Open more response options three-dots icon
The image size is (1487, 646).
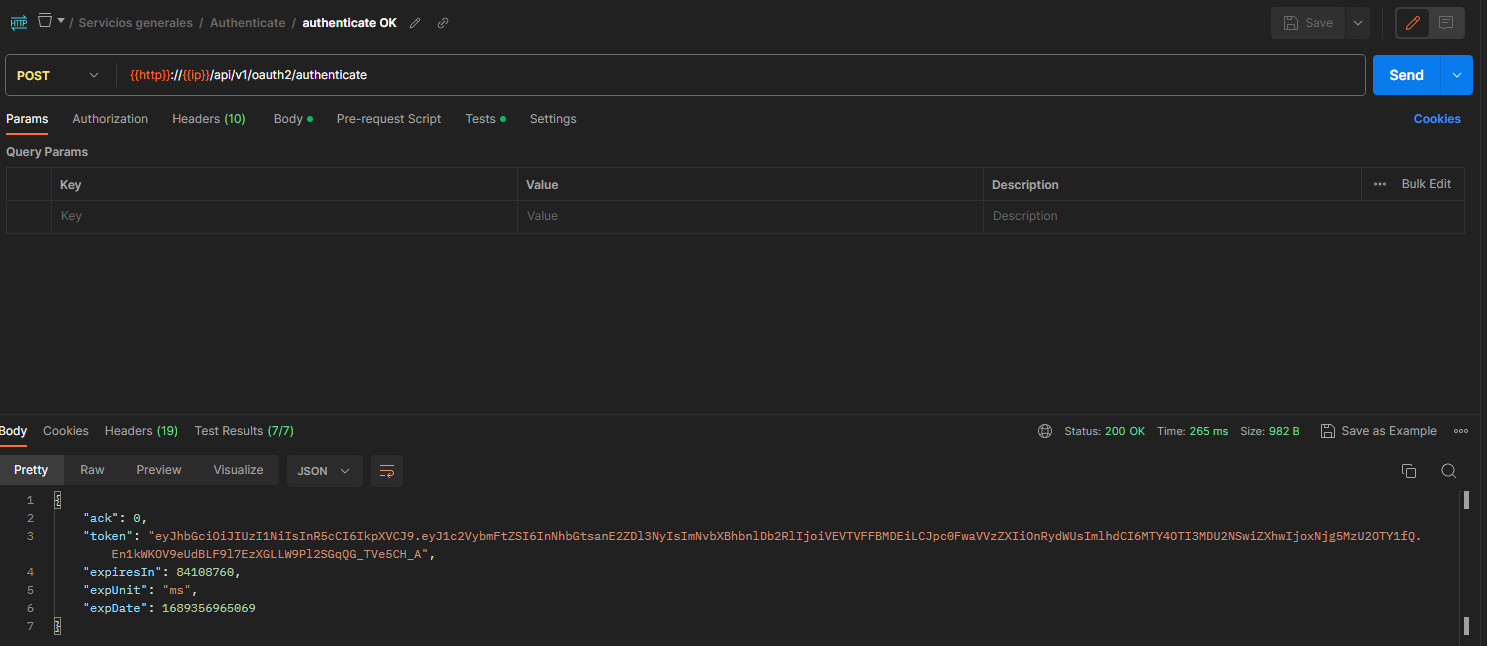[x=1461, y=431]
